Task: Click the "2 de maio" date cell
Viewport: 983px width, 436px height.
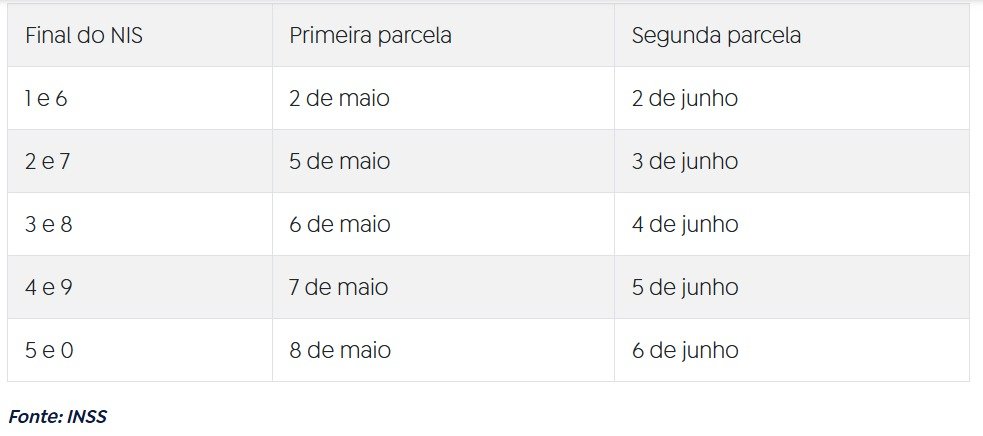Action: tap(339, 99)
